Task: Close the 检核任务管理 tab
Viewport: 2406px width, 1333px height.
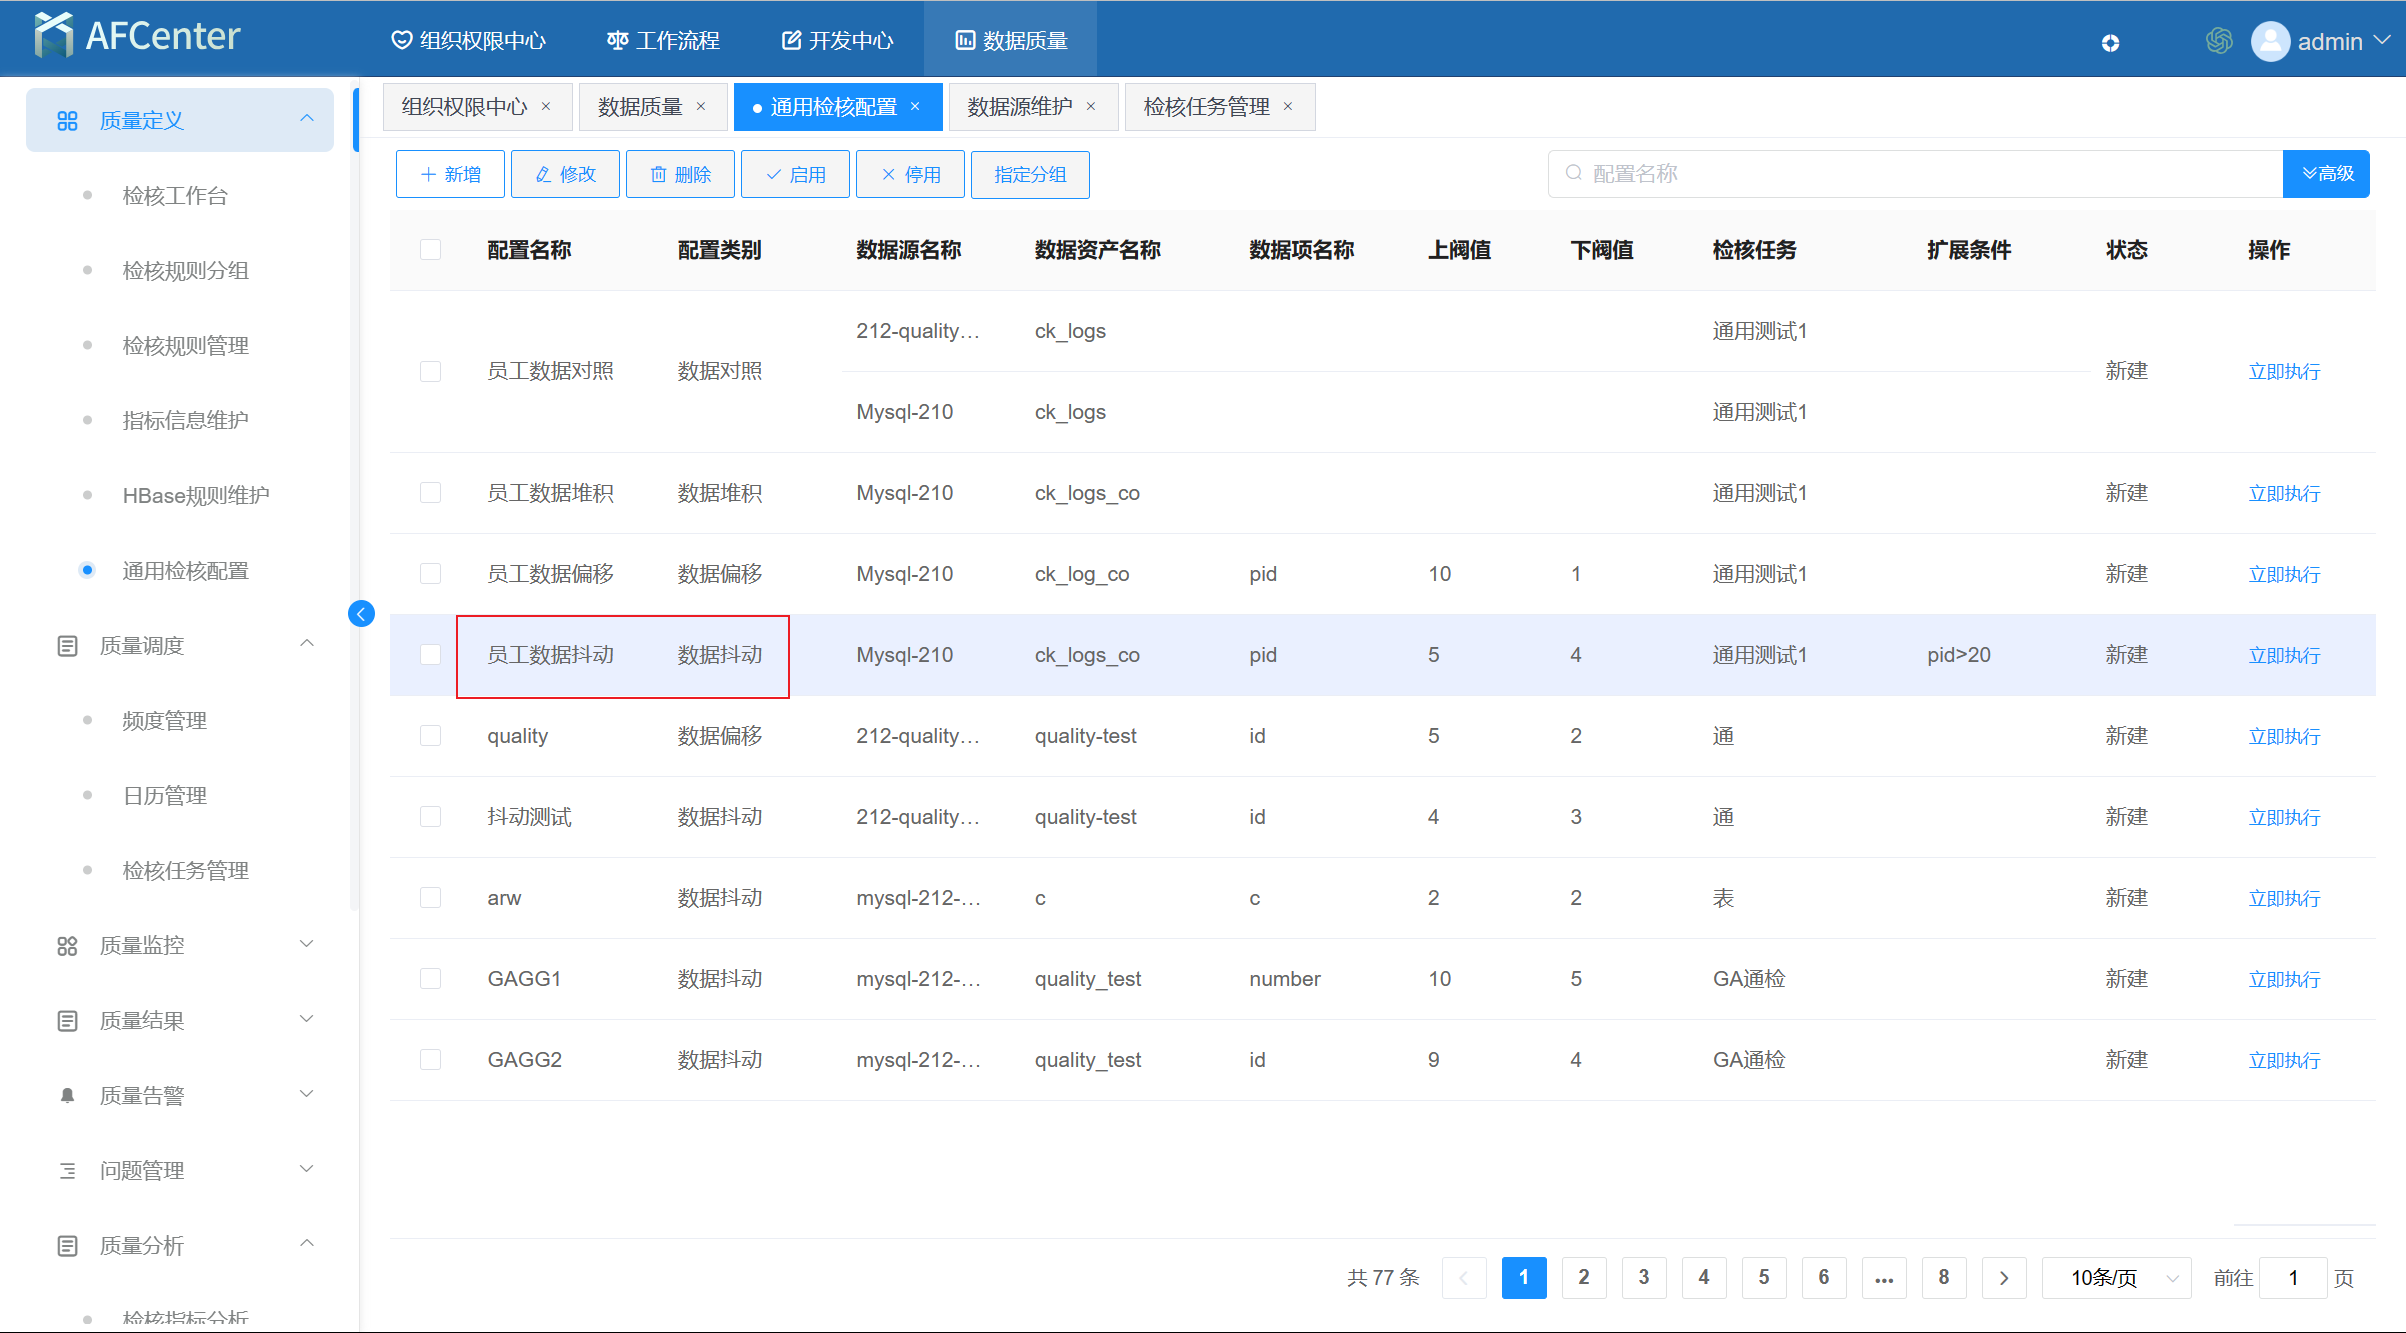Action: (x=1288, y=107)
